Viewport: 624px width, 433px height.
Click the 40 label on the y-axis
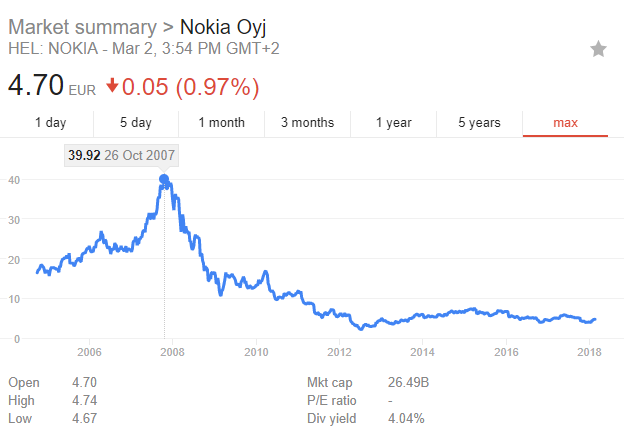coord(15,180)
